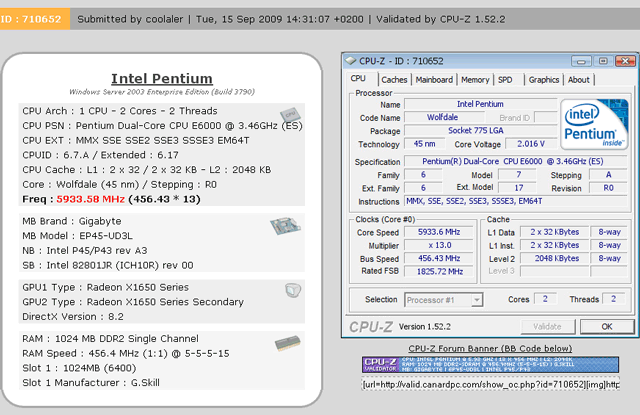Click the Multiplier value x 13.0
This screenshot has height=415, width=640.
[x=439, y=245]
